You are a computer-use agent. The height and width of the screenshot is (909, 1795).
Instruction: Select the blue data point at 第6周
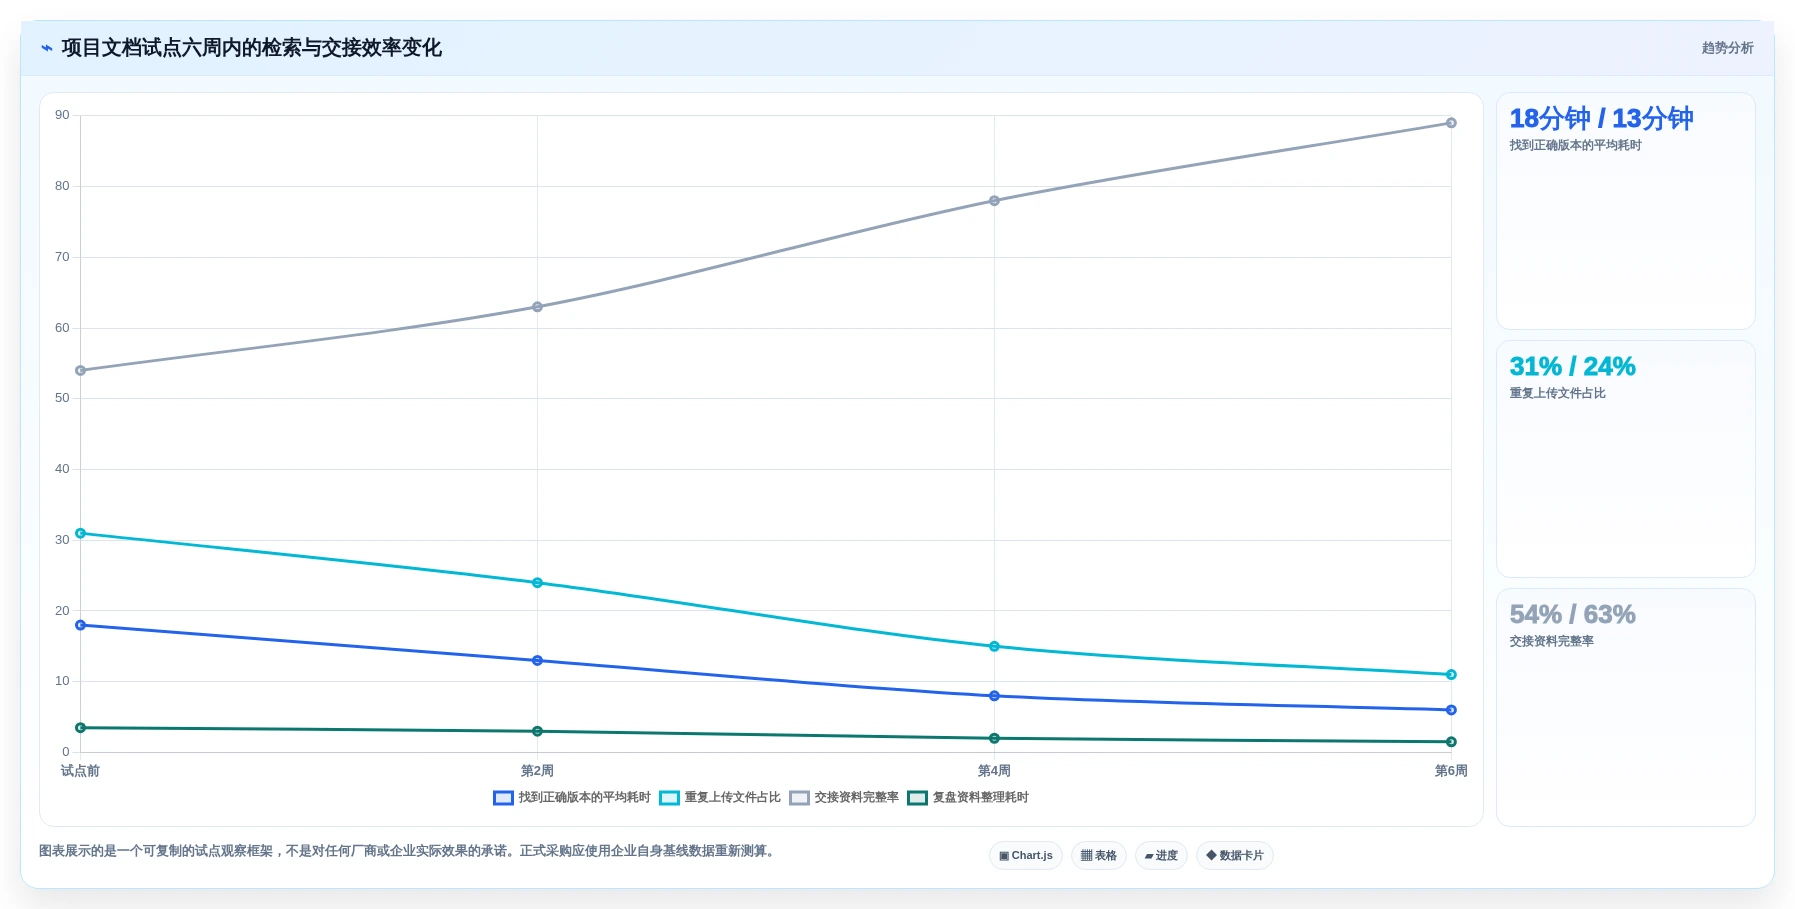(x=1451, y=710)
